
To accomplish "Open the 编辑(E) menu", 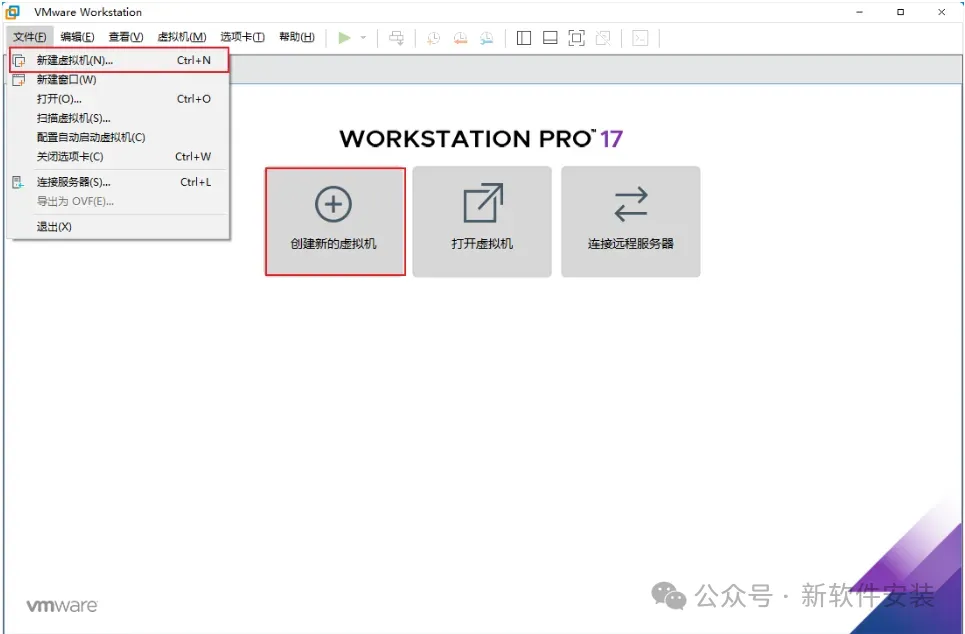I will [x=78, y=37].
